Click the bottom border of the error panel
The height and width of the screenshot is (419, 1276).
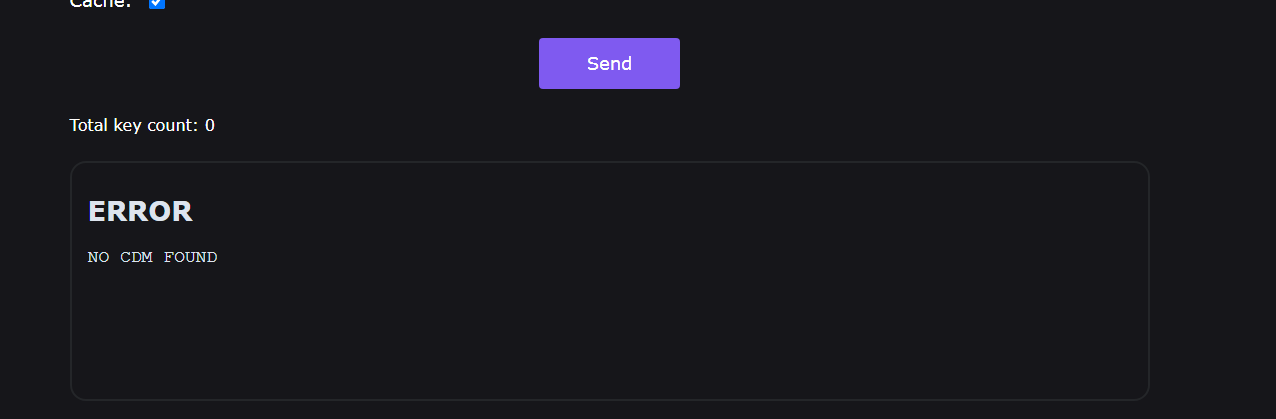(x=609, y=399)
